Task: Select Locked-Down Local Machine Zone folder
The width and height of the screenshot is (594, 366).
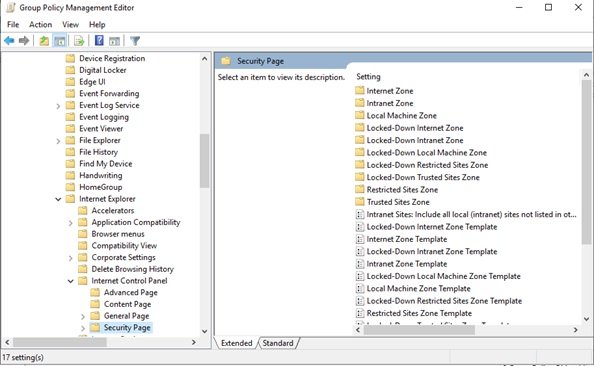Action: point(427,152)
